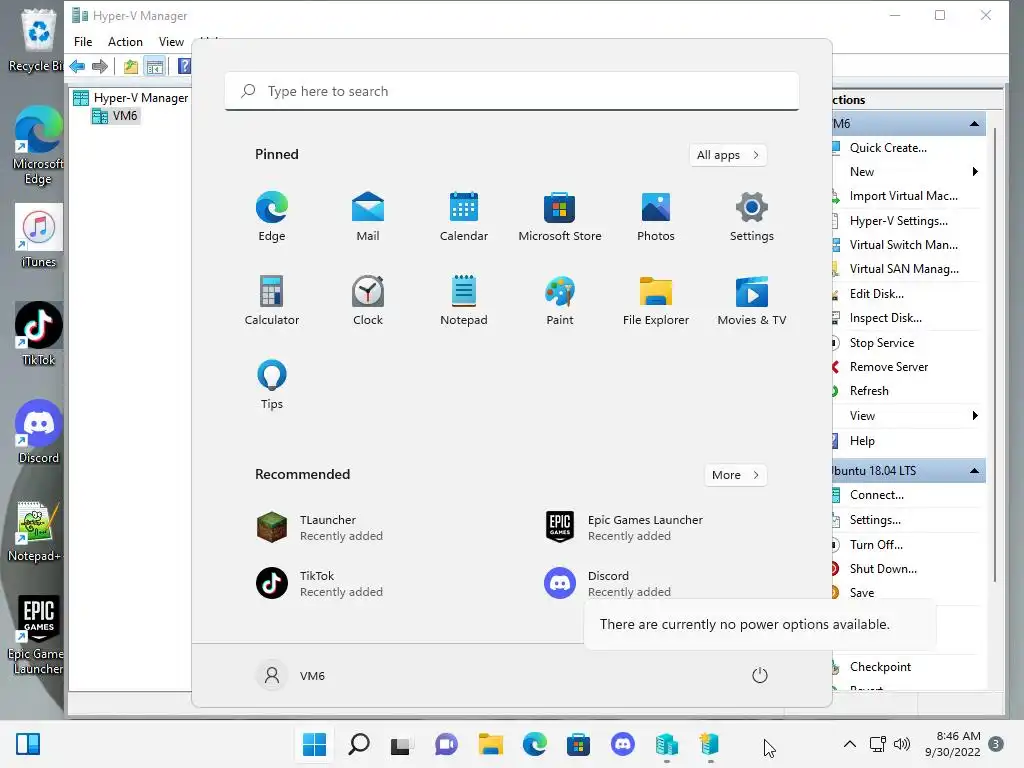Toggle the show/hide console tree icon
This screenshot has width=1024, height=768.
155,66
